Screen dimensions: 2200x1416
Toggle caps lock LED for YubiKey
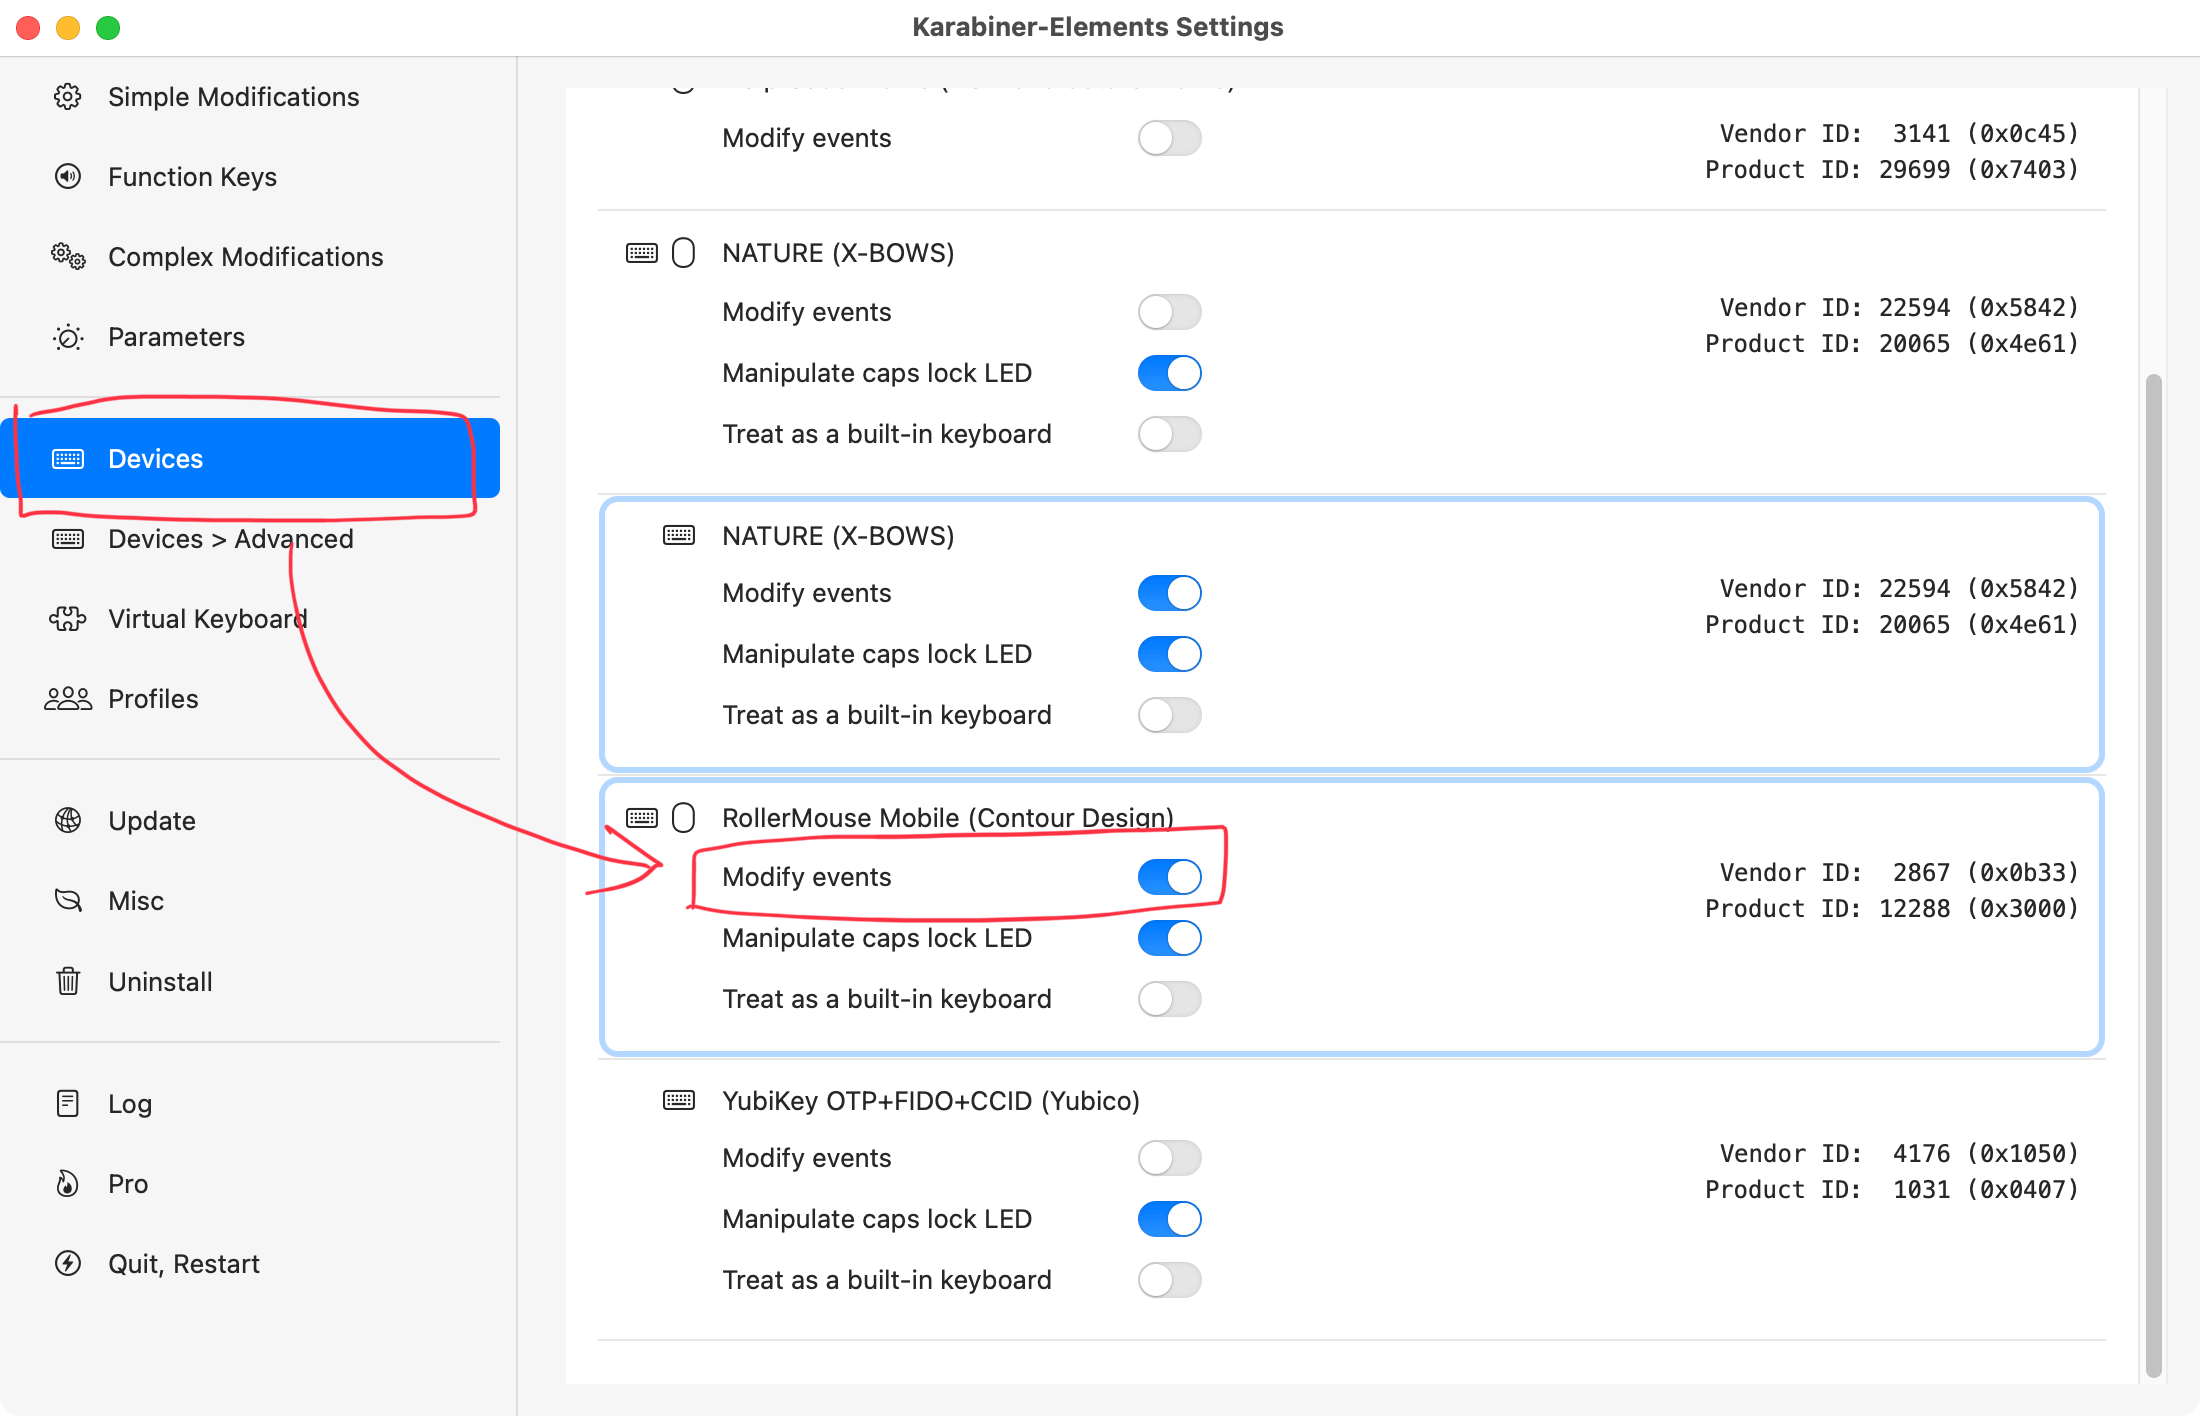coord(1170,1219)
